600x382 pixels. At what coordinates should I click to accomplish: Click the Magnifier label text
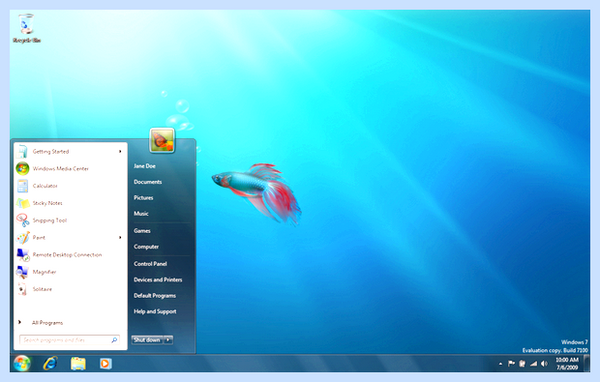pyautogui.click(x=44, y=272)
